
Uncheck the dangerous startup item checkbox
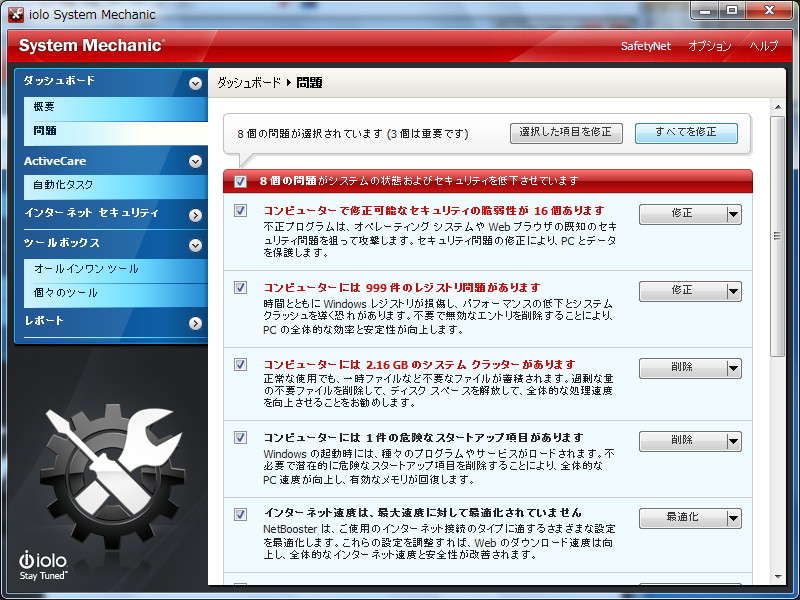tap(240, 437)
